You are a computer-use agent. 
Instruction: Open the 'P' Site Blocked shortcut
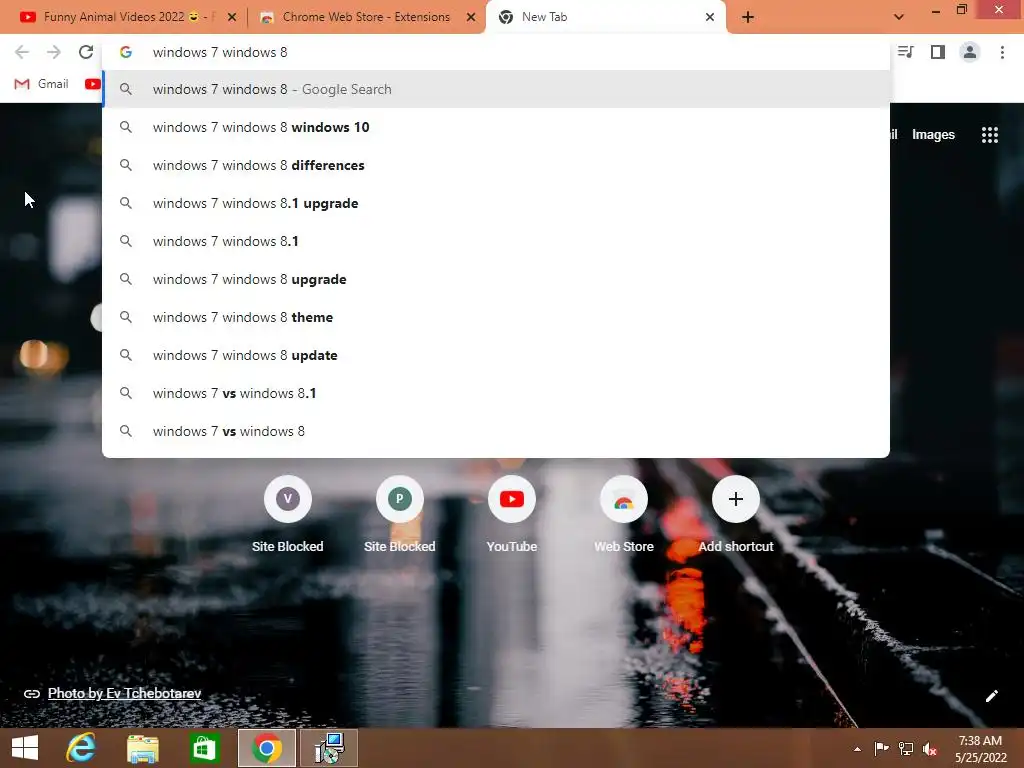(x=400, y=515)
